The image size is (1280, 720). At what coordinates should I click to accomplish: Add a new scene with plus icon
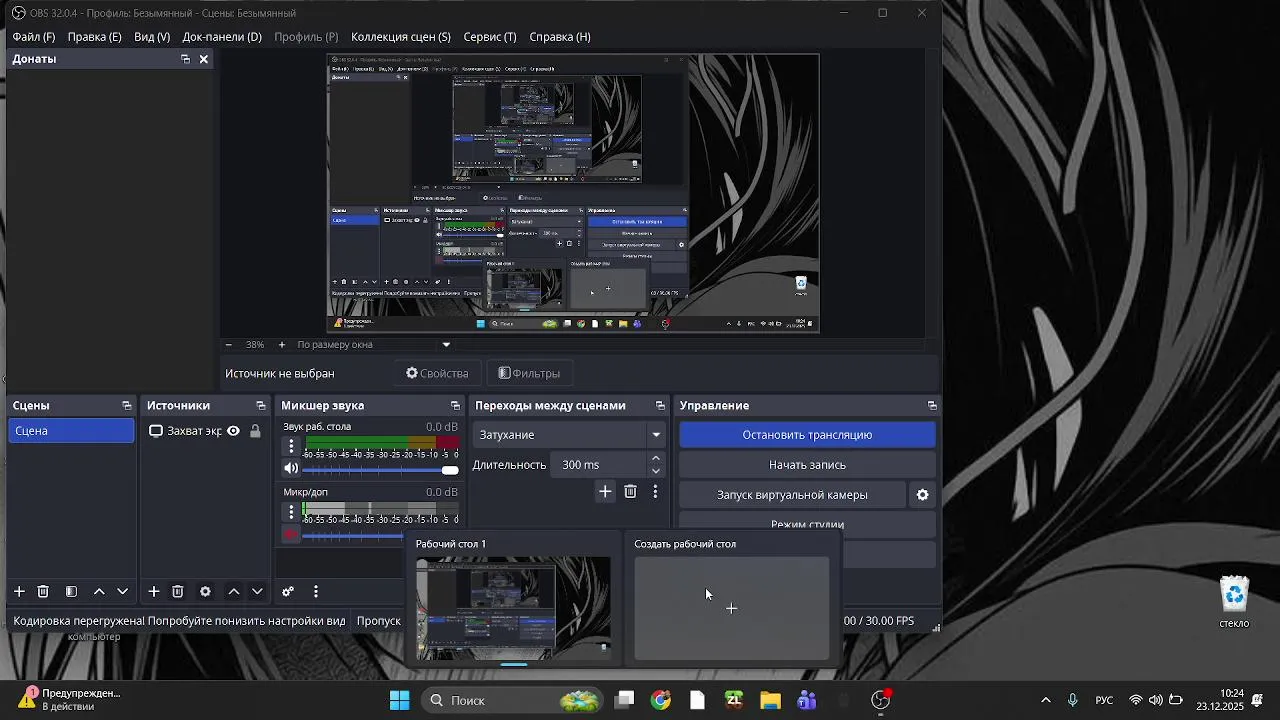(x=18, y=592)
